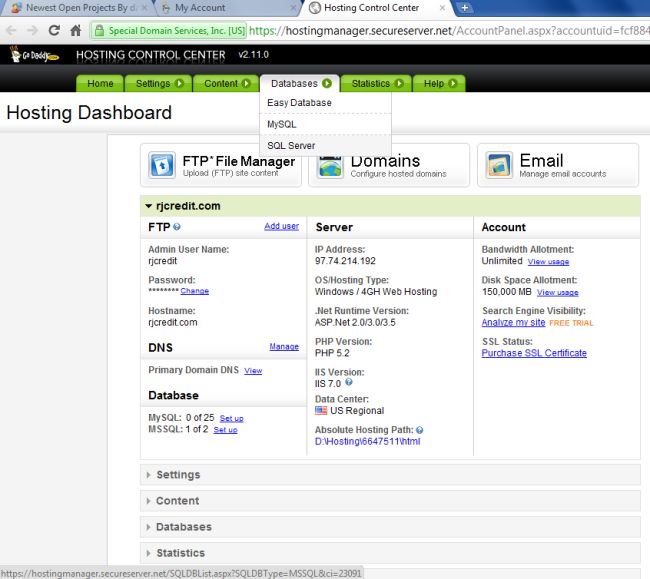Click the D:\Hosting\6647511\html path link
This screenshot has width=650, height=579.
pyautogui.click(x=367, y=441)
